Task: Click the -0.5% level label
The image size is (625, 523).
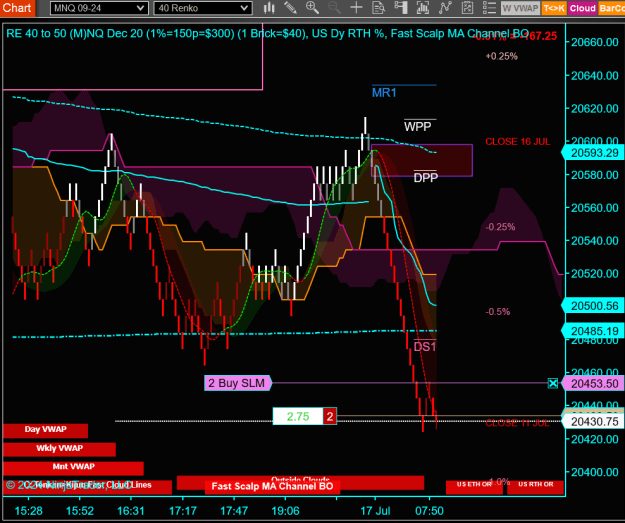Action: 497,311
